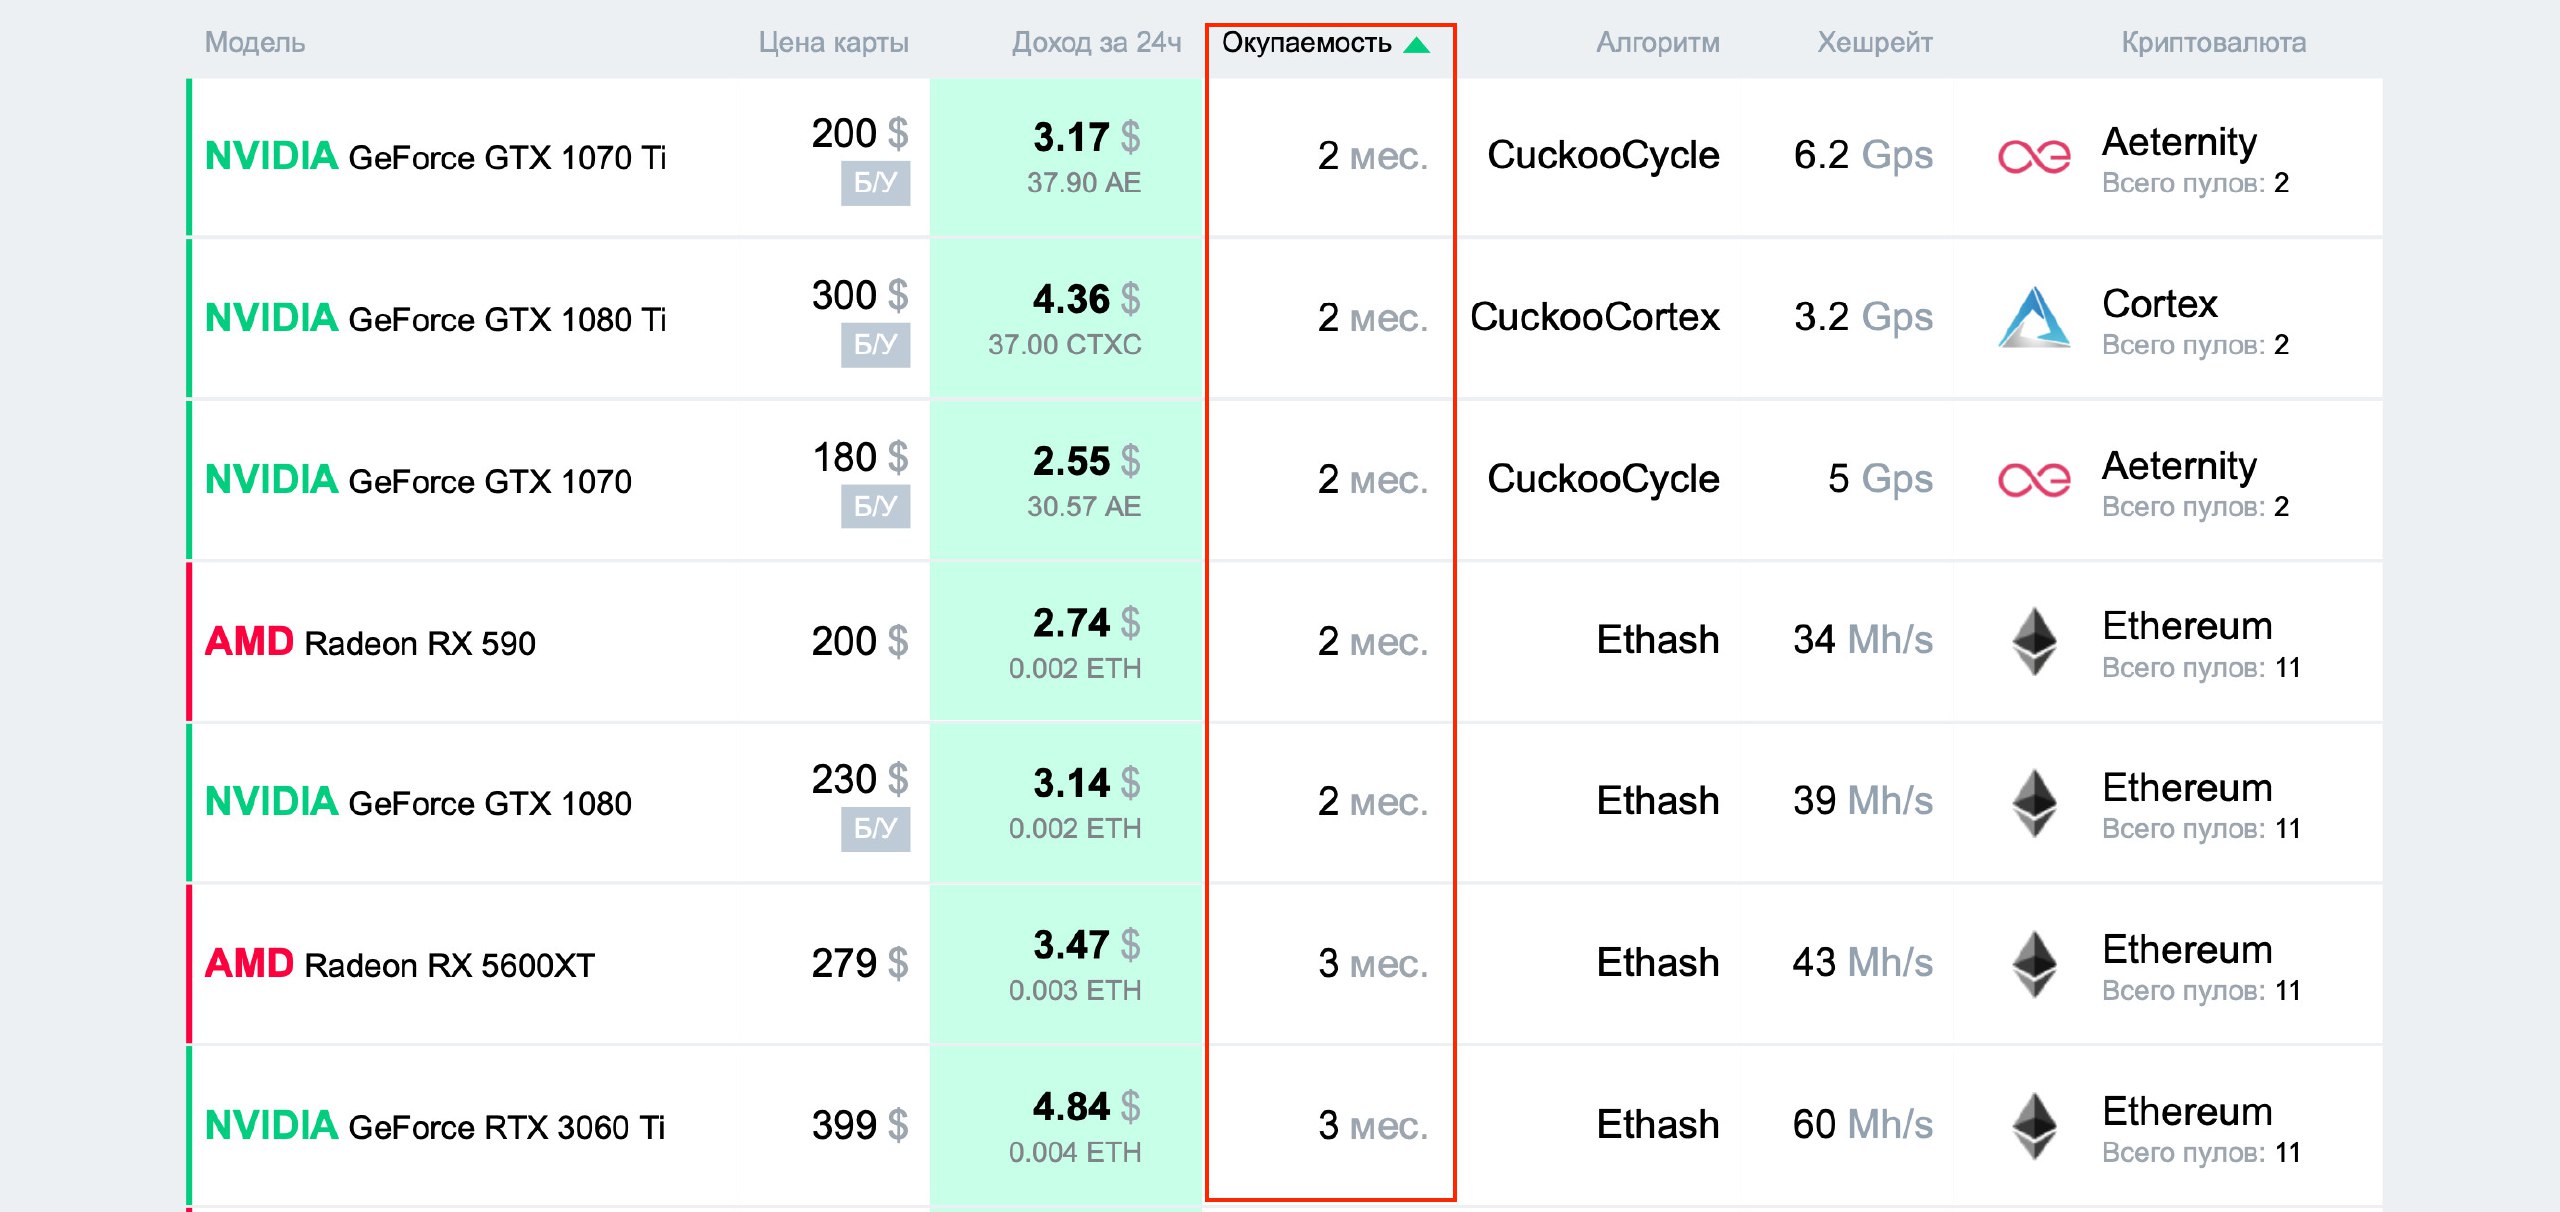Click the Ethereum logo in the RX 5600XT row

2034,964
